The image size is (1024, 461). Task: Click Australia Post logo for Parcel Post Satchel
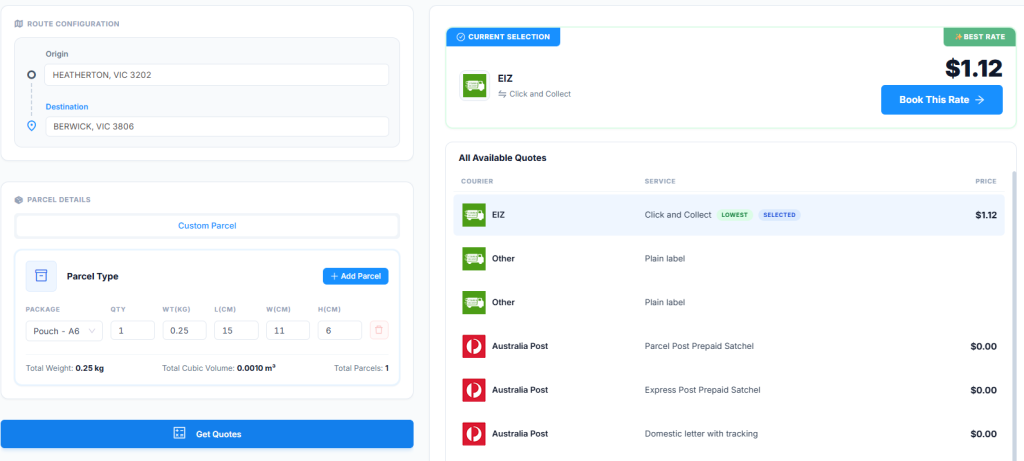pyautogui.click(x=474, y=346)
